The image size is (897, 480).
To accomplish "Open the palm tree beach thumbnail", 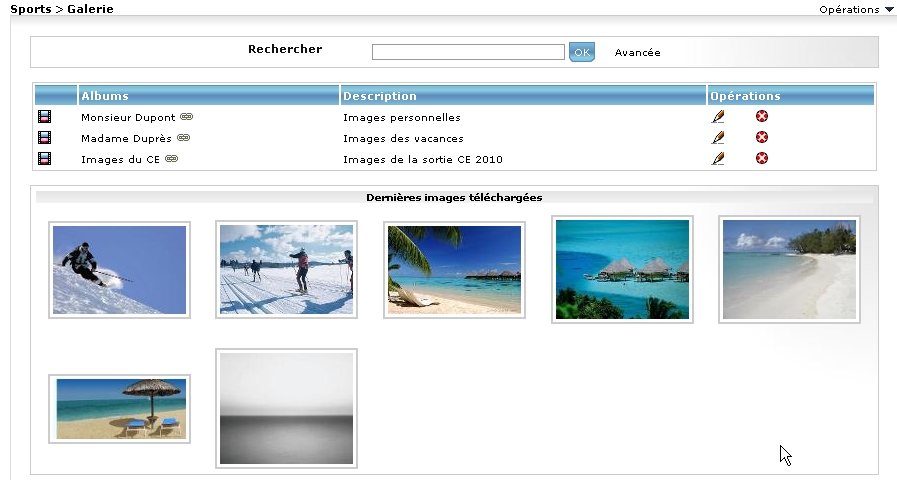I will [454, 270].
